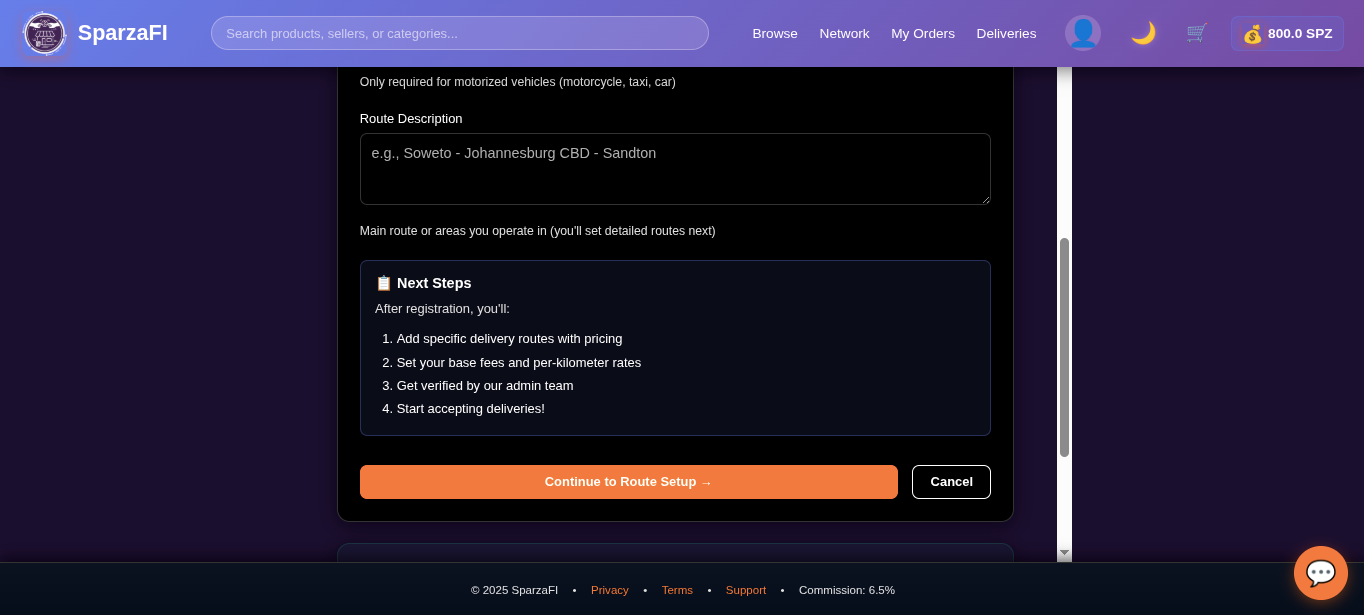The height and width of the screenshot is (615, 1364).
Task: Open the Terms link in footer
Action: [677, 590]
